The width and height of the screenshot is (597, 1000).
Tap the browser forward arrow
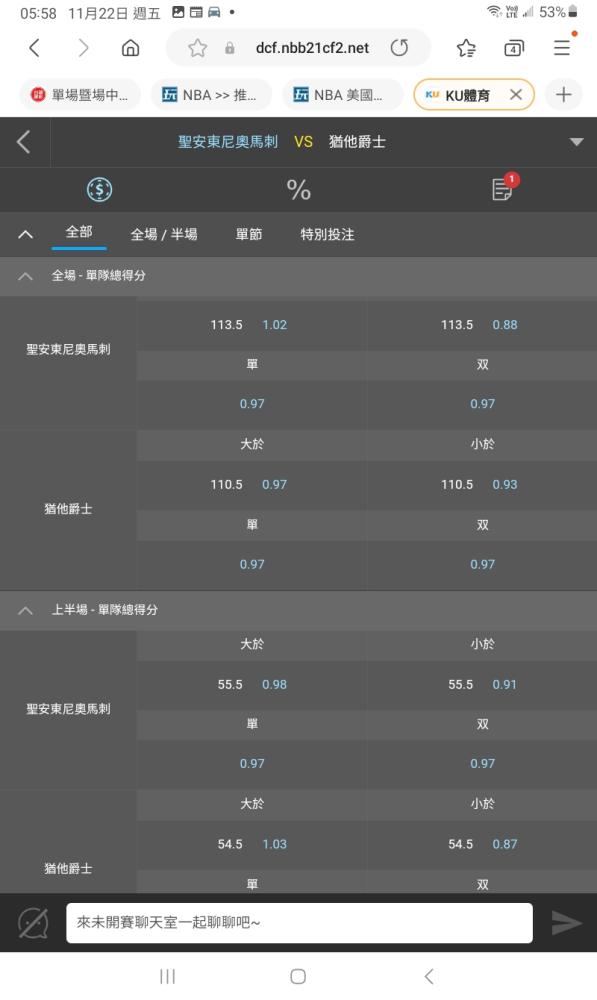pyautogui.click(x=83, y=48)
